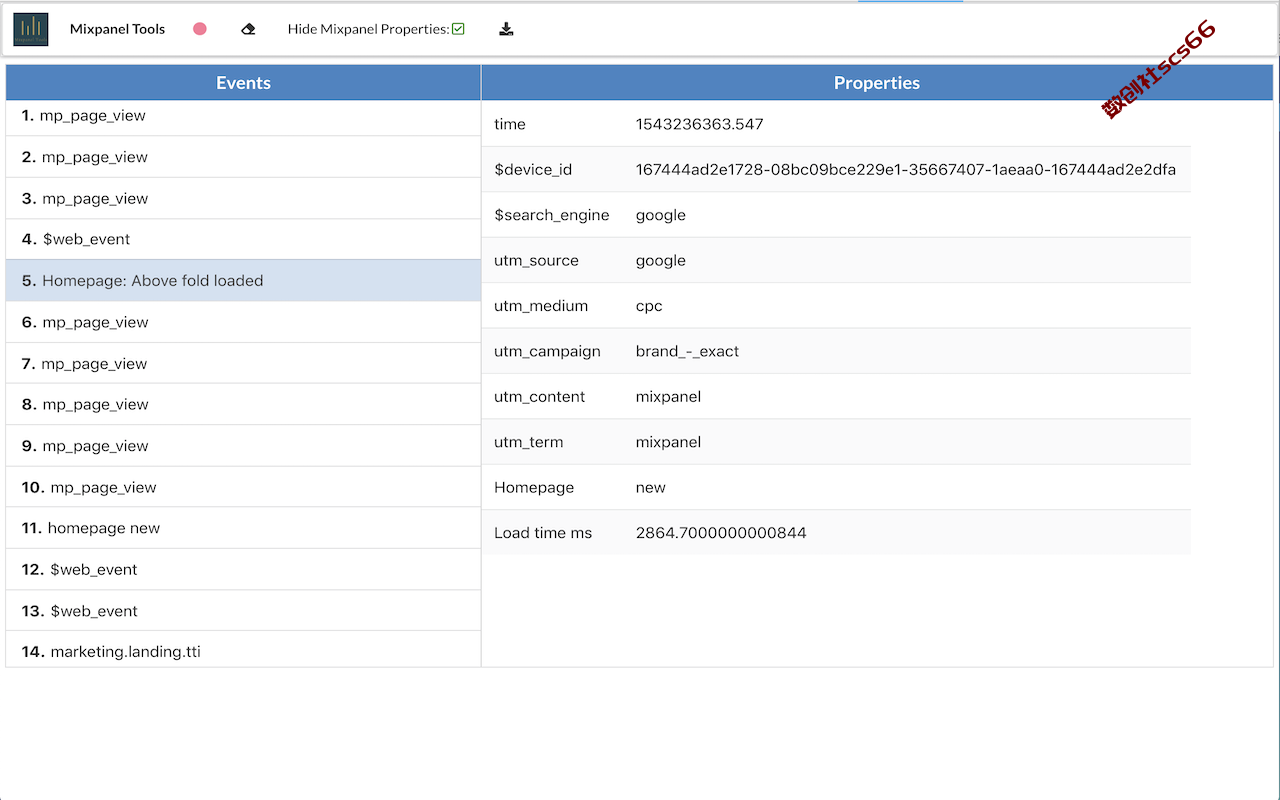The image size is (1280, 800).
Task: Select event 9. mp_page_view
Action: tap(243, 446)
